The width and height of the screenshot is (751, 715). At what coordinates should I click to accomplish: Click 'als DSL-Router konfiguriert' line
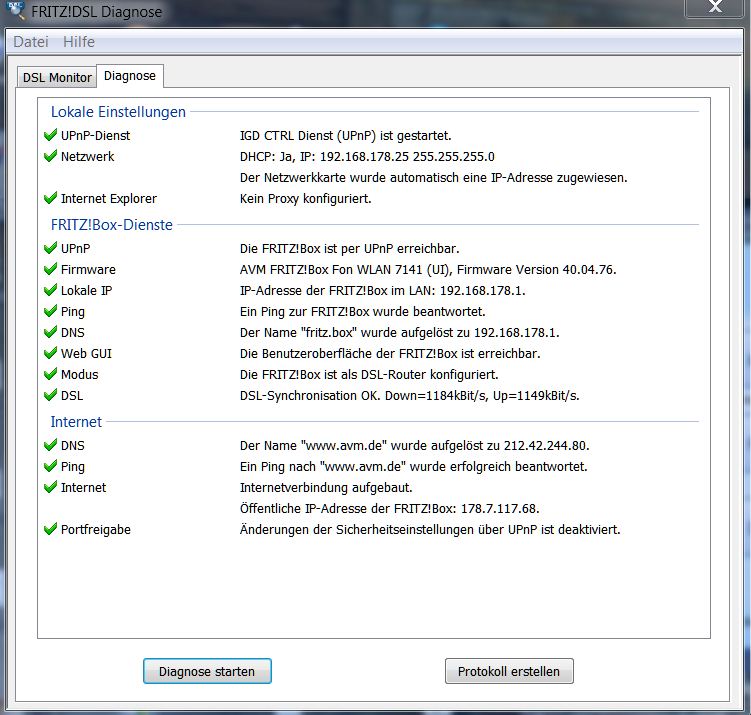pos(369,375)
